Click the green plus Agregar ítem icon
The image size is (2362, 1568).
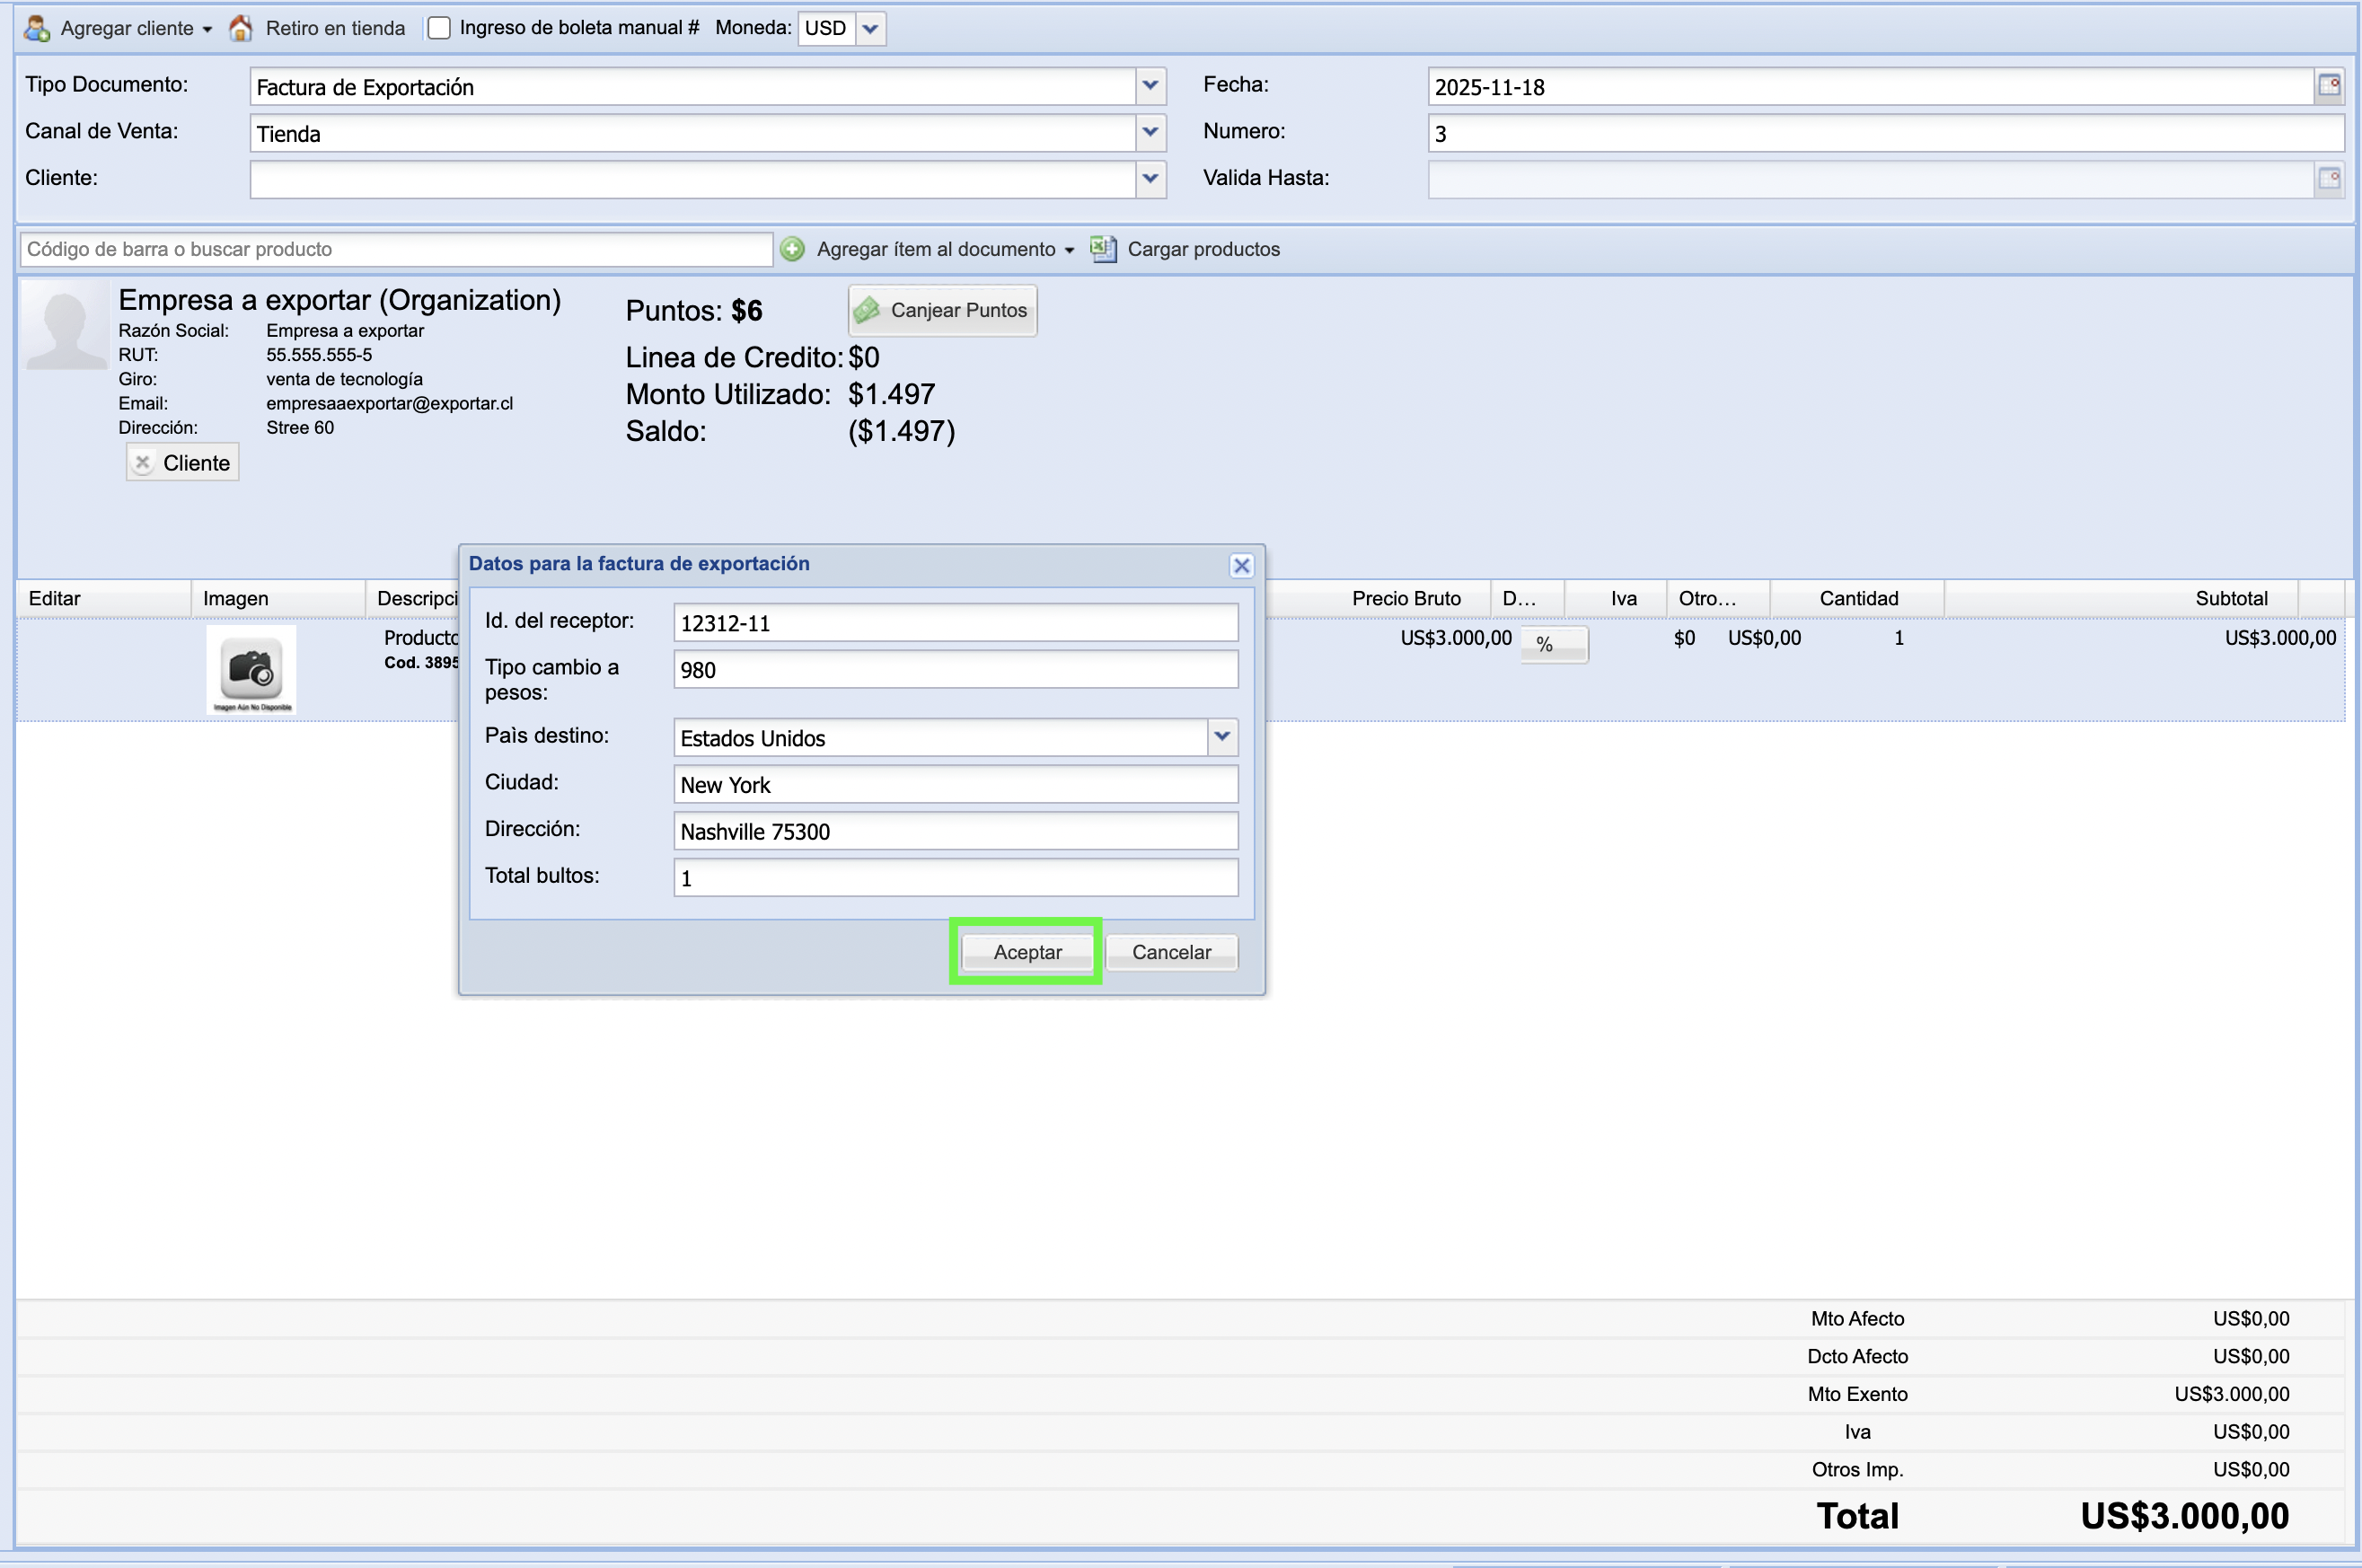click(x=792, y=249)
